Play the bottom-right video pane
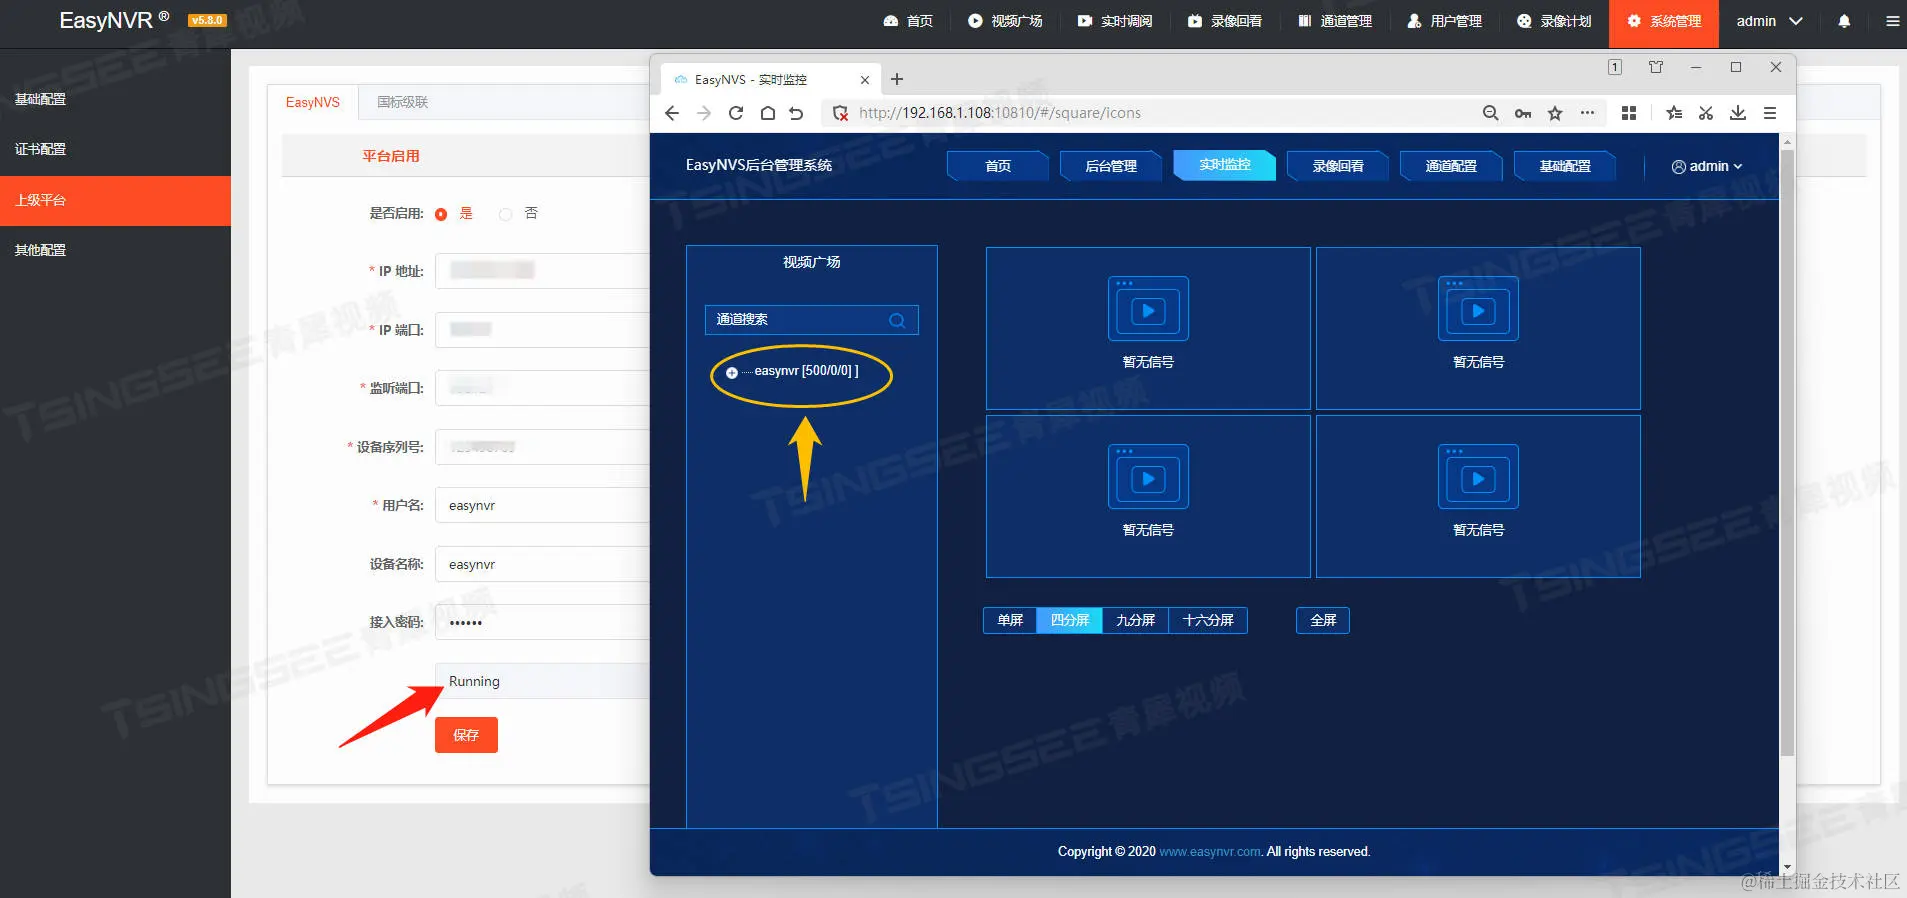 click(1478, 478)
